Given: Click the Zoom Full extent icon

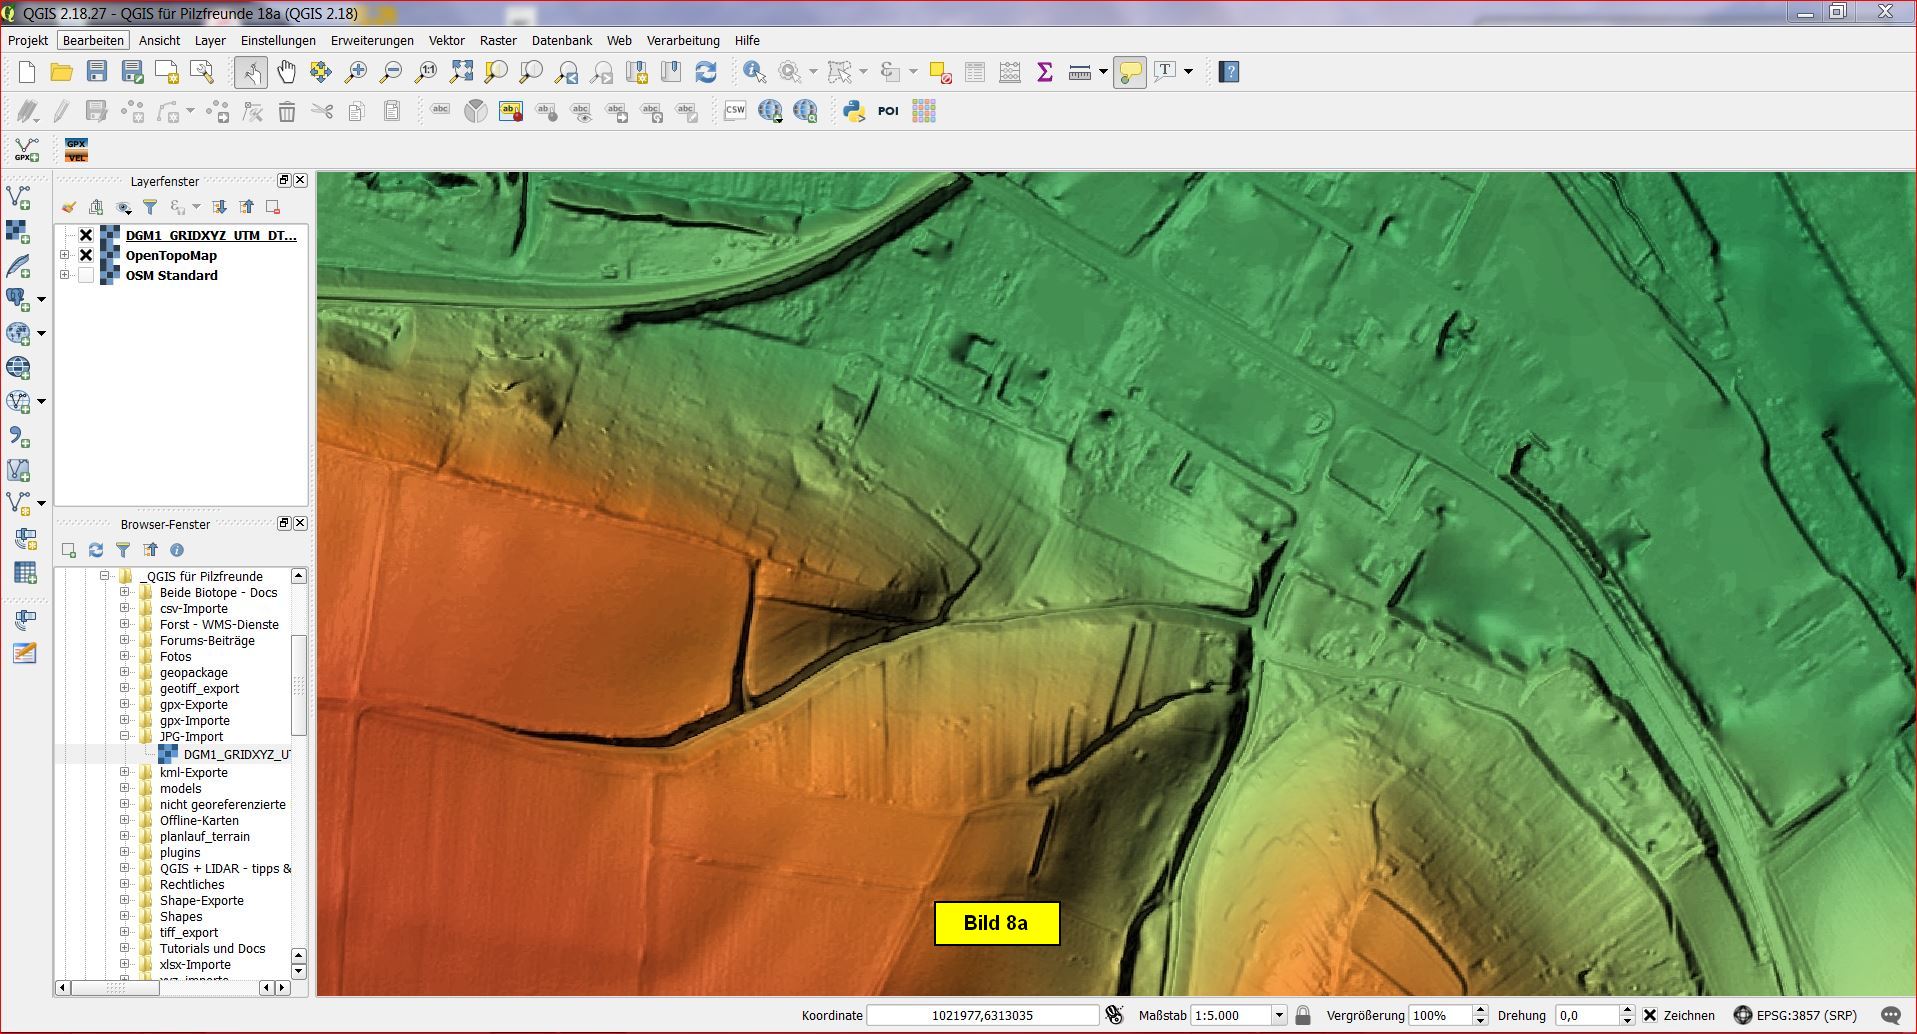Looking at the screenshot, I should pos(461,72).
